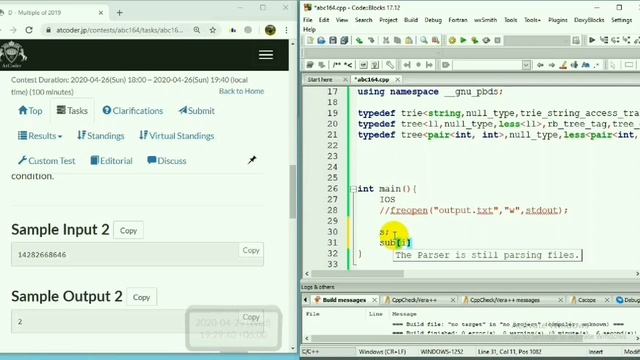The width and height of the screenshot is (640, 360).
Task: Open the Build menu in Code::Blocks
Action: 411,20
